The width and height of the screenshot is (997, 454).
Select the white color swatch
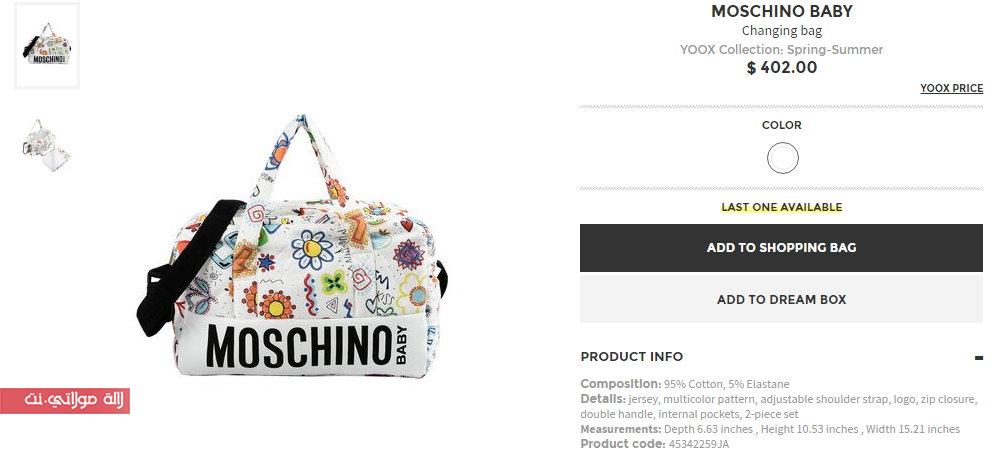pos(782,158)
